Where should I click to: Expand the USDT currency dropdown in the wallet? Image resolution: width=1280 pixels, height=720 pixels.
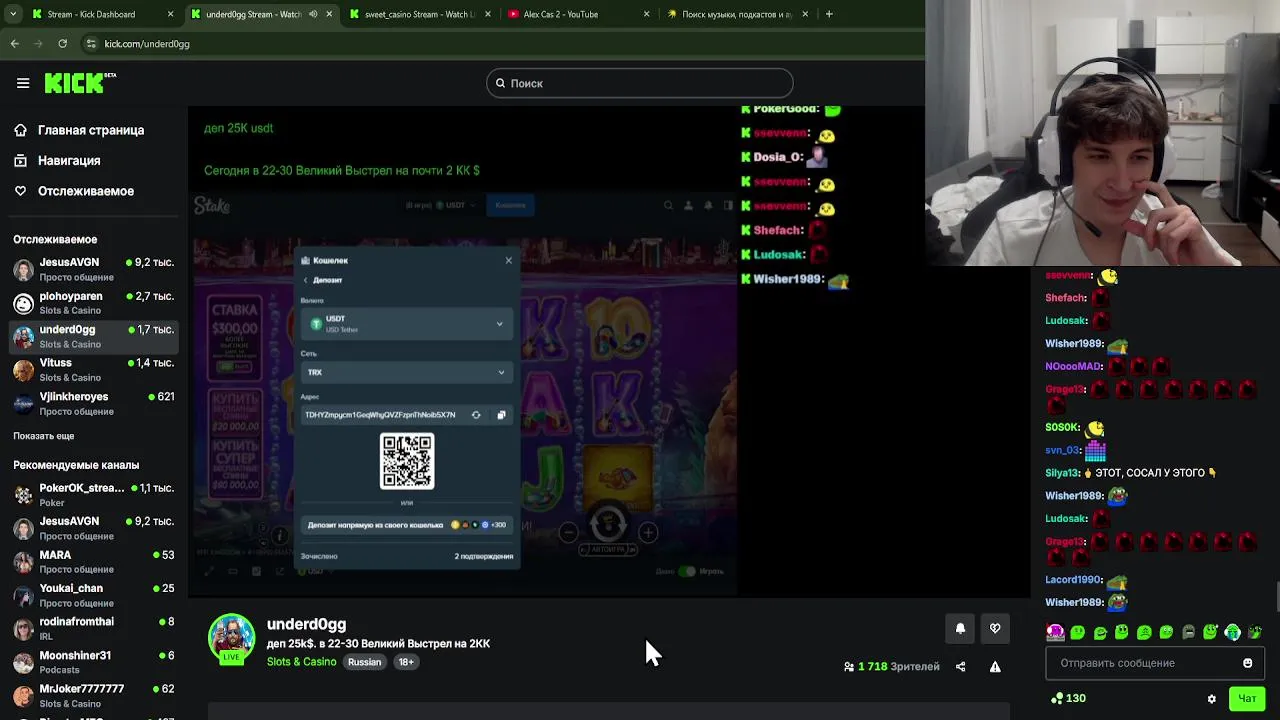[x=407, y=323]
